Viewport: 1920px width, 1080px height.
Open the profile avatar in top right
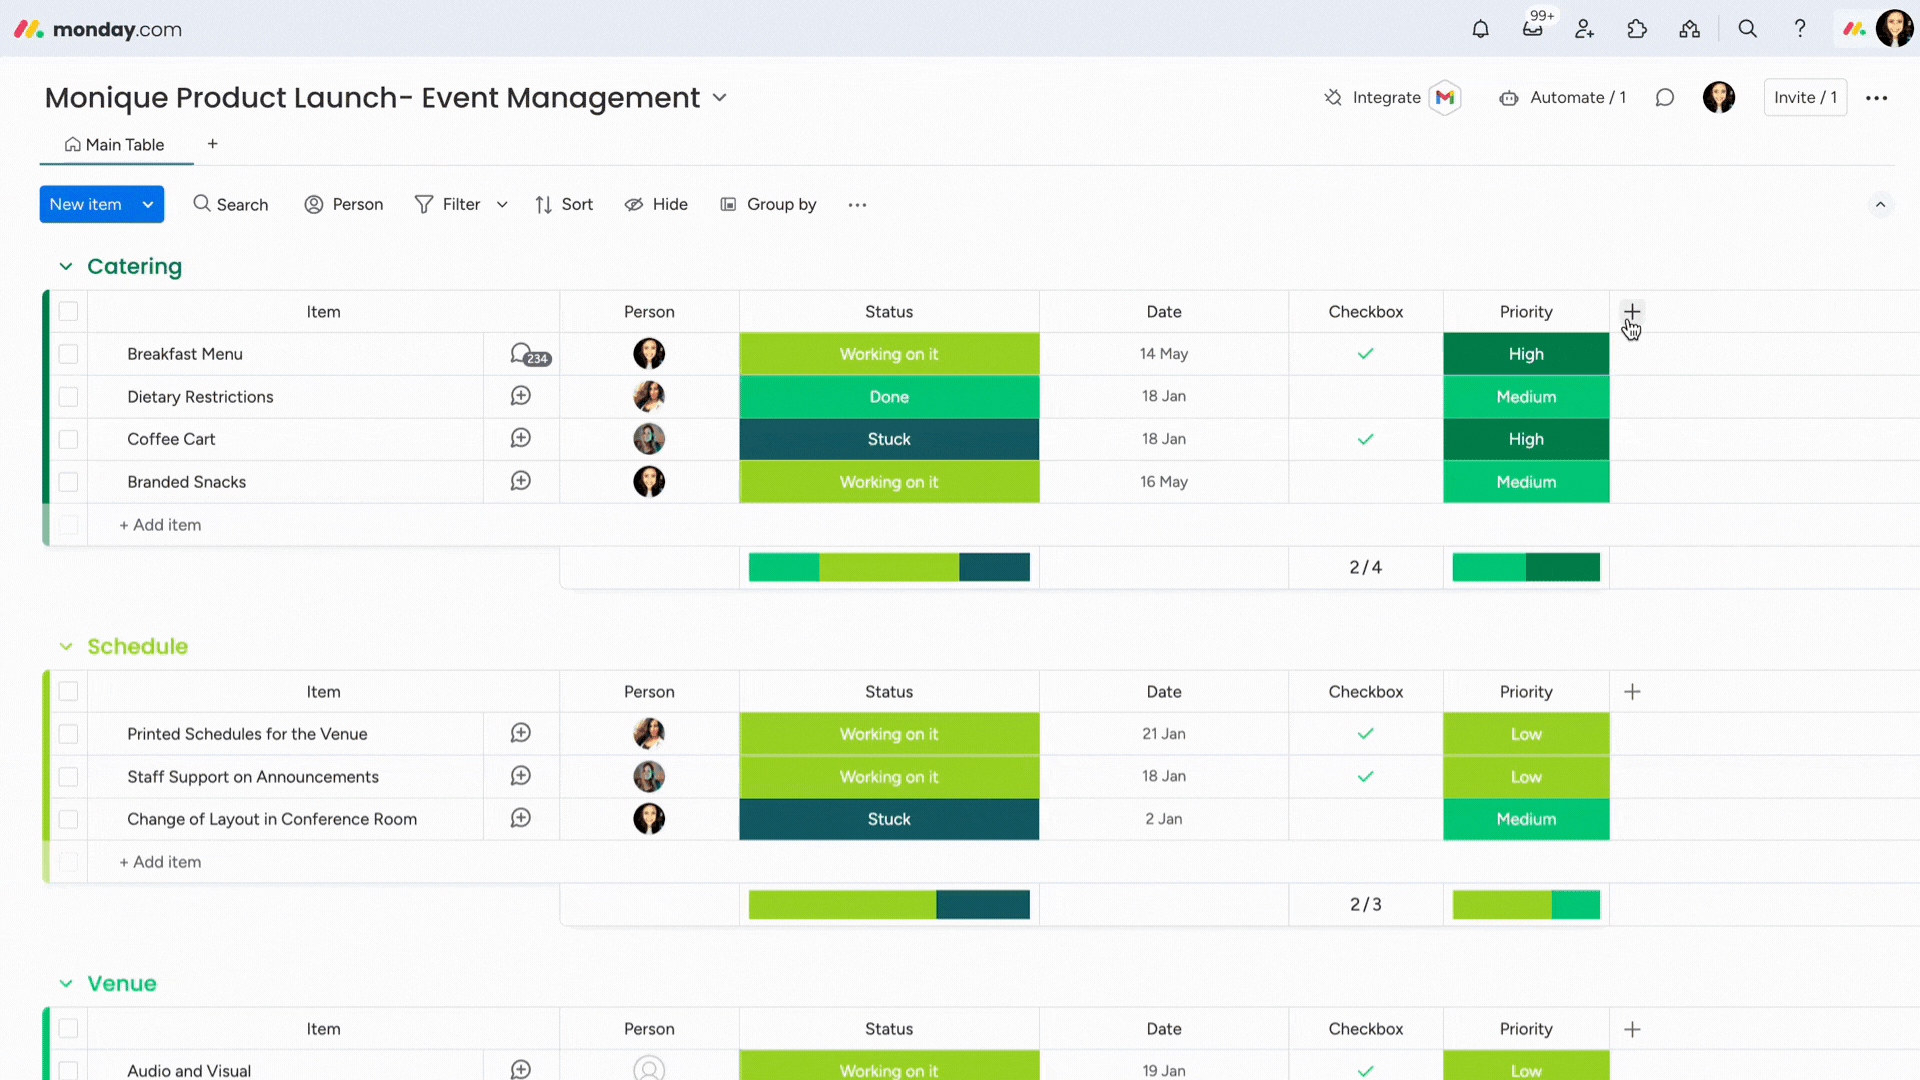[x=1894, y=29]
